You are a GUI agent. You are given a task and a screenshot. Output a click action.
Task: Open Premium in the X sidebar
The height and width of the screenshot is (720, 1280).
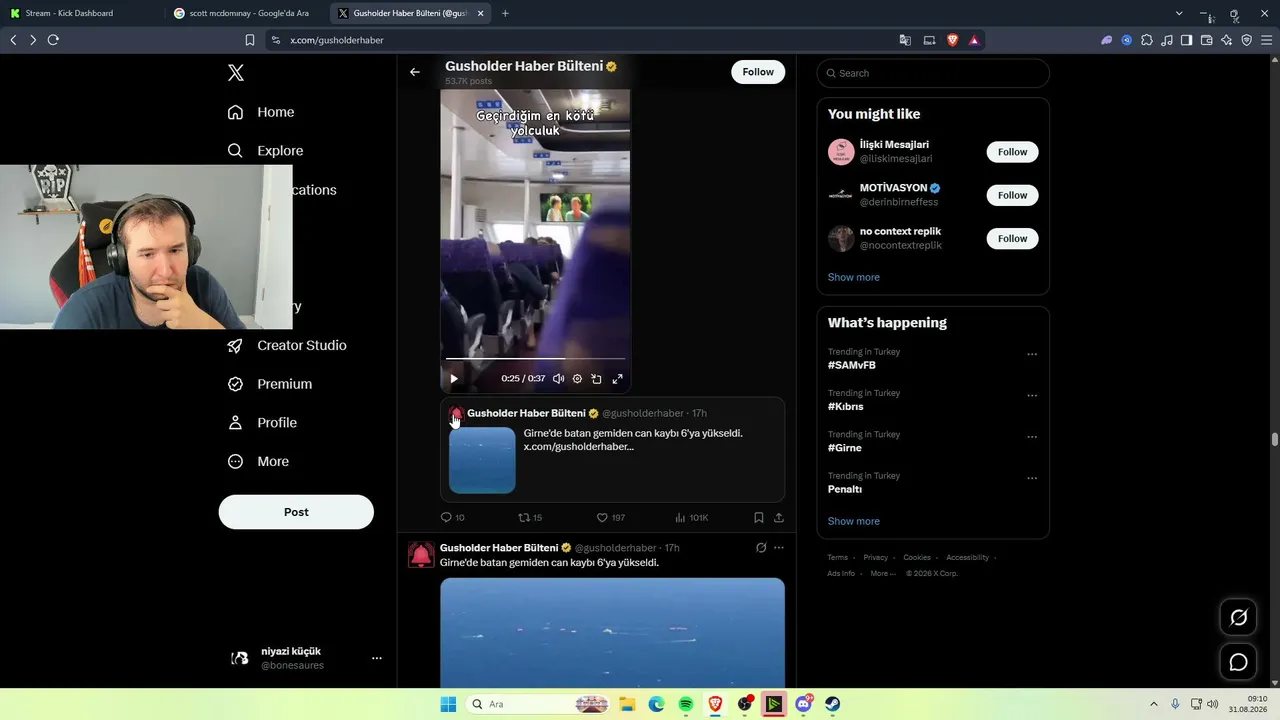[270, 384]
